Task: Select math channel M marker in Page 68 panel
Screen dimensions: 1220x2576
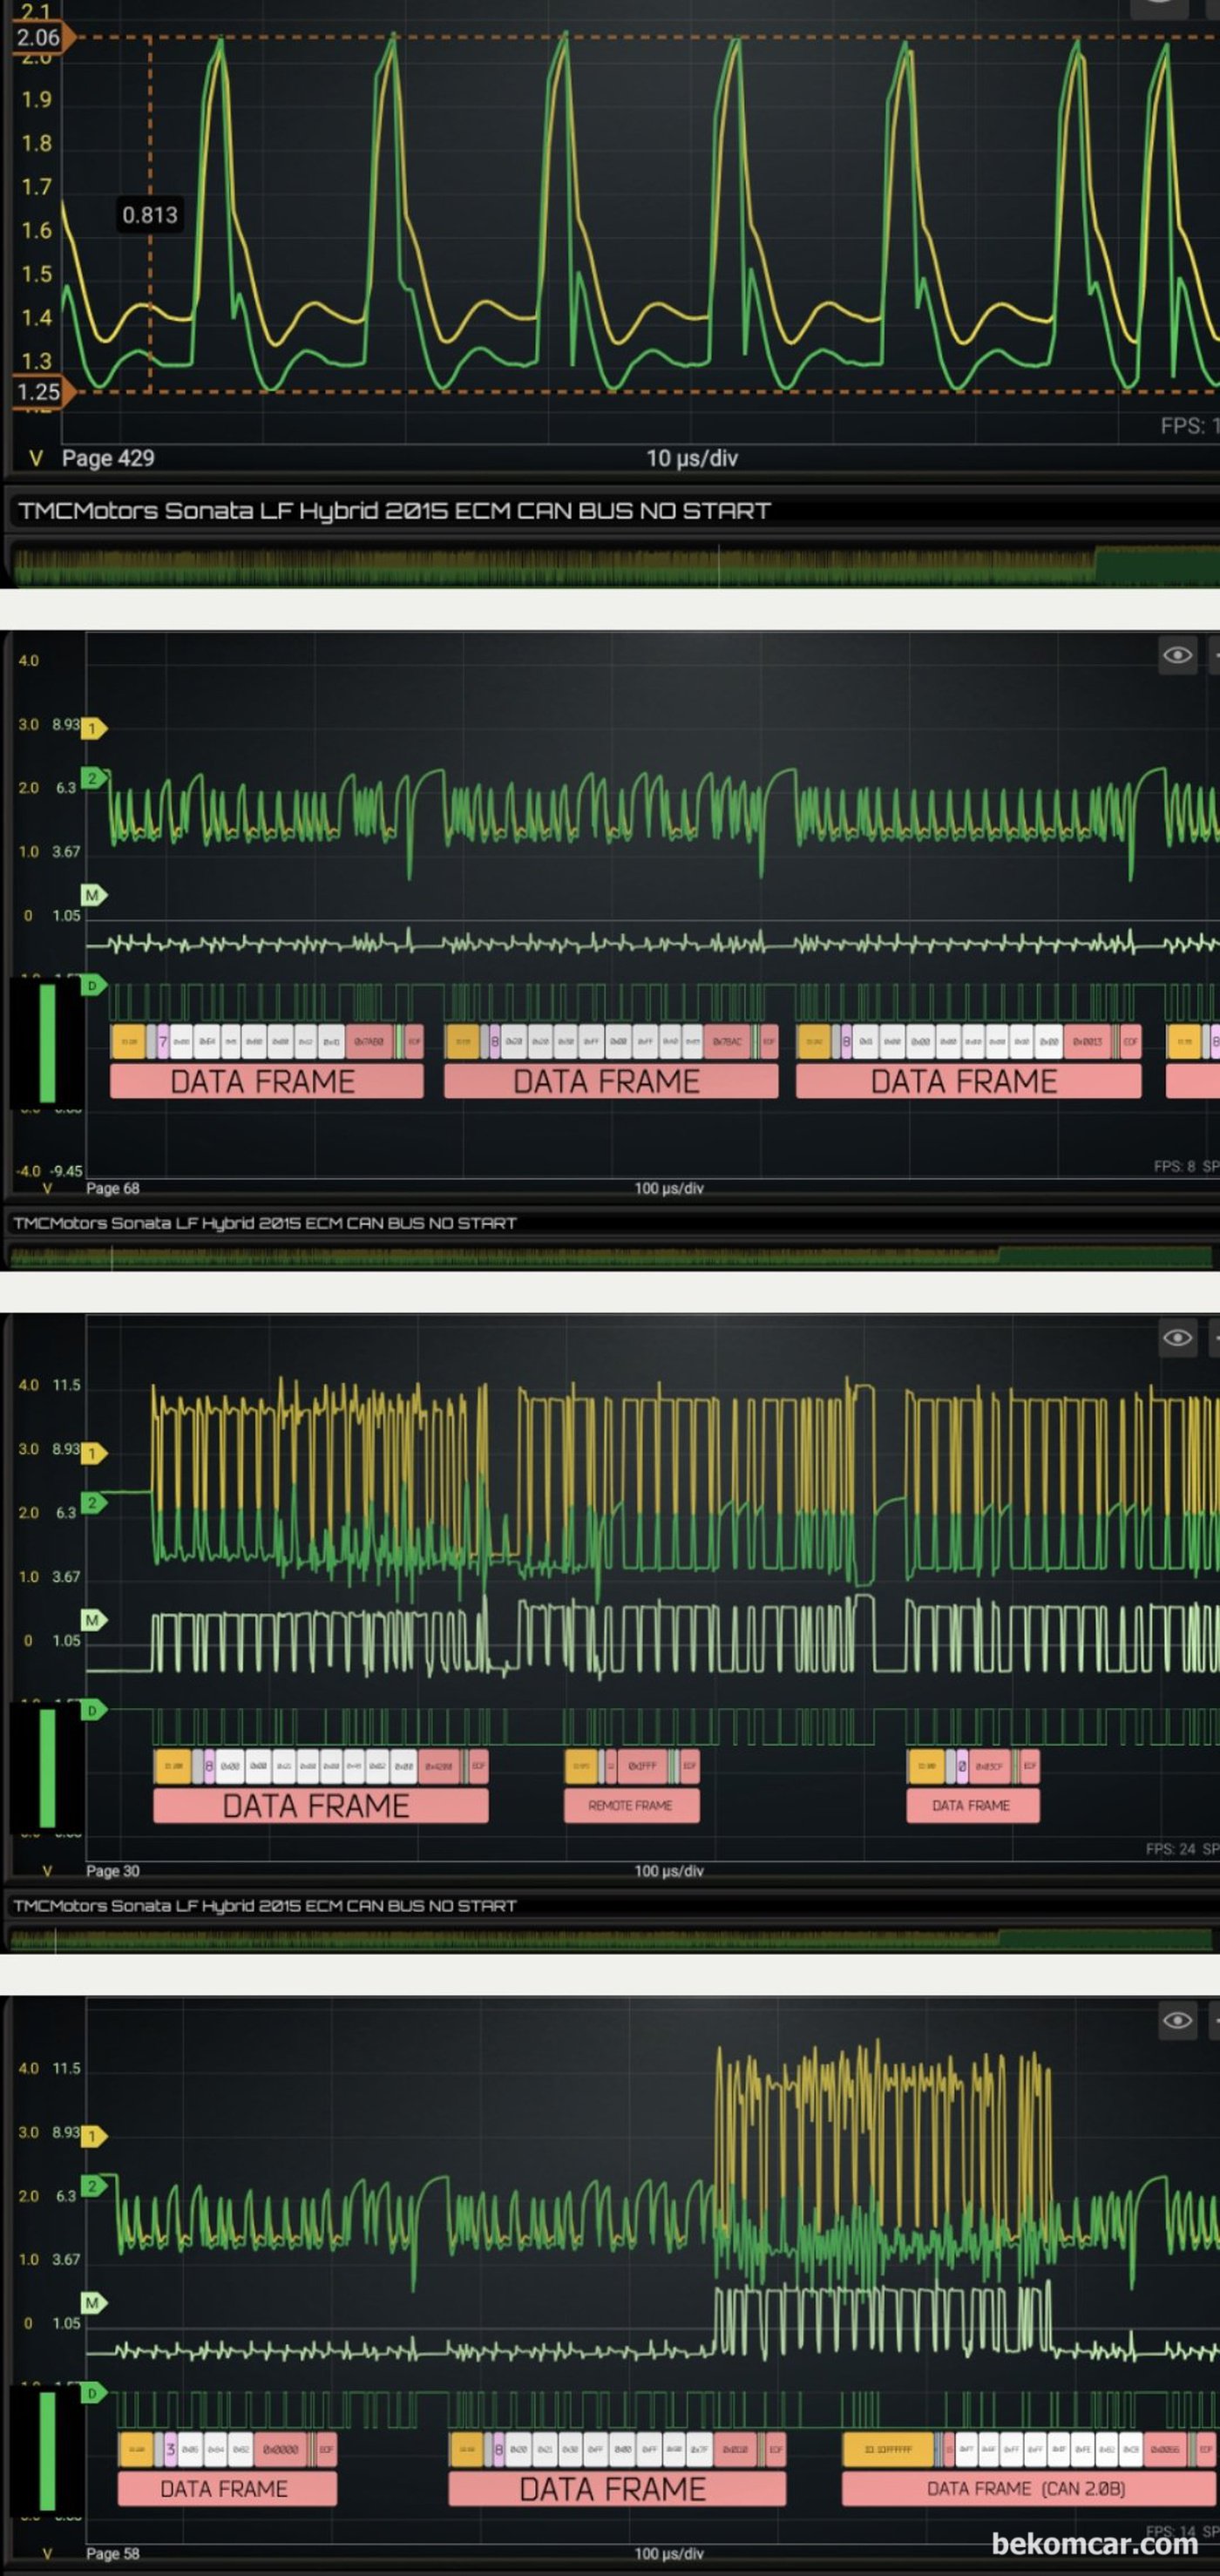Action: point(94,896)
